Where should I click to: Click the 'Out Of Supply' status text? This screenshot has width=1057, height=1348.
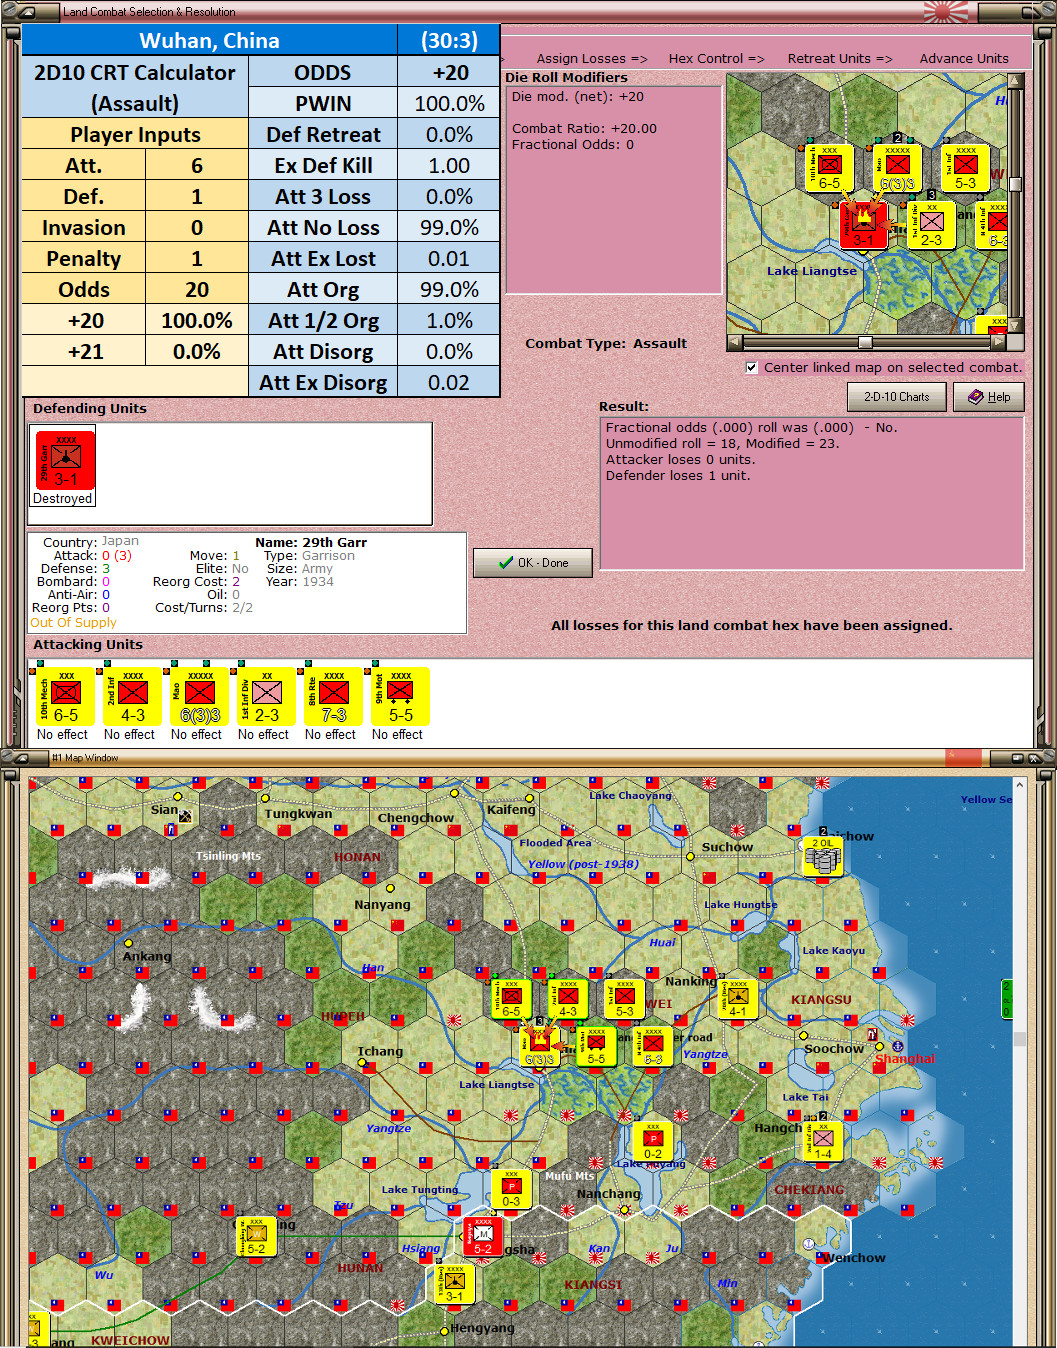tap(73, 622)
